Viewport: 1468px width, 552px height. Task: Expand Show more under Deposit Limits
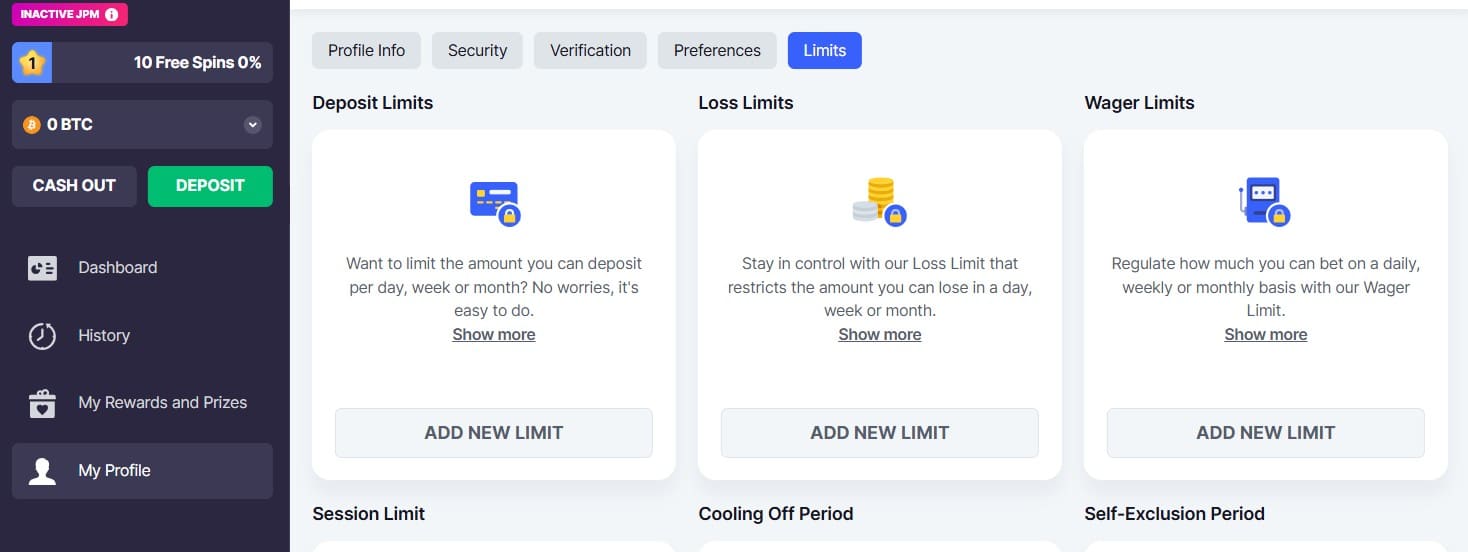[x=494, y=334]
